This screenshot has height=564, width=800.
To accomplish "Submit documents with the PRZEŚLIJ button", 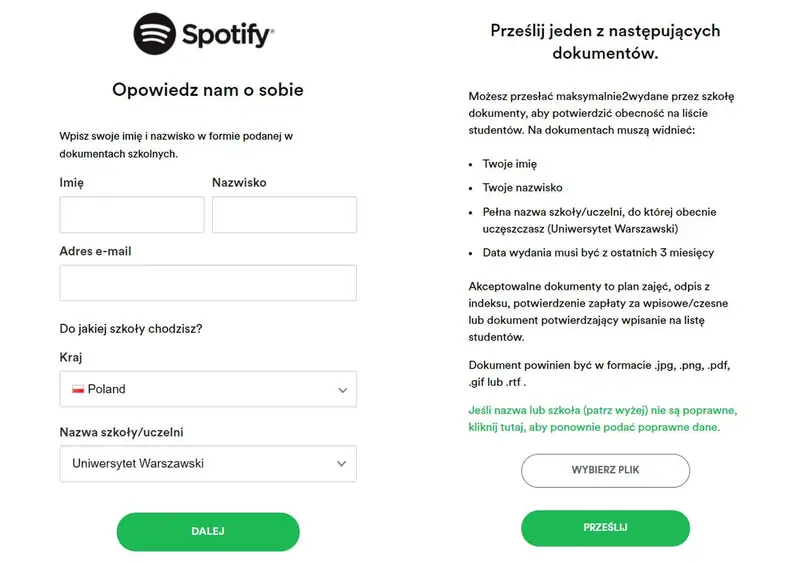I will 605,527.
